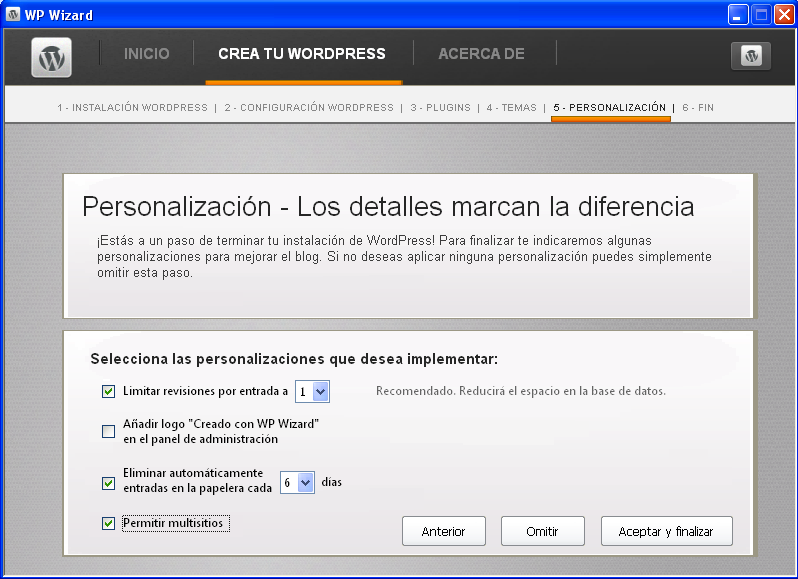Click Aceptar y finalizar button
Image resolution: width=798 pixels, height=579 pixels.
667,531
